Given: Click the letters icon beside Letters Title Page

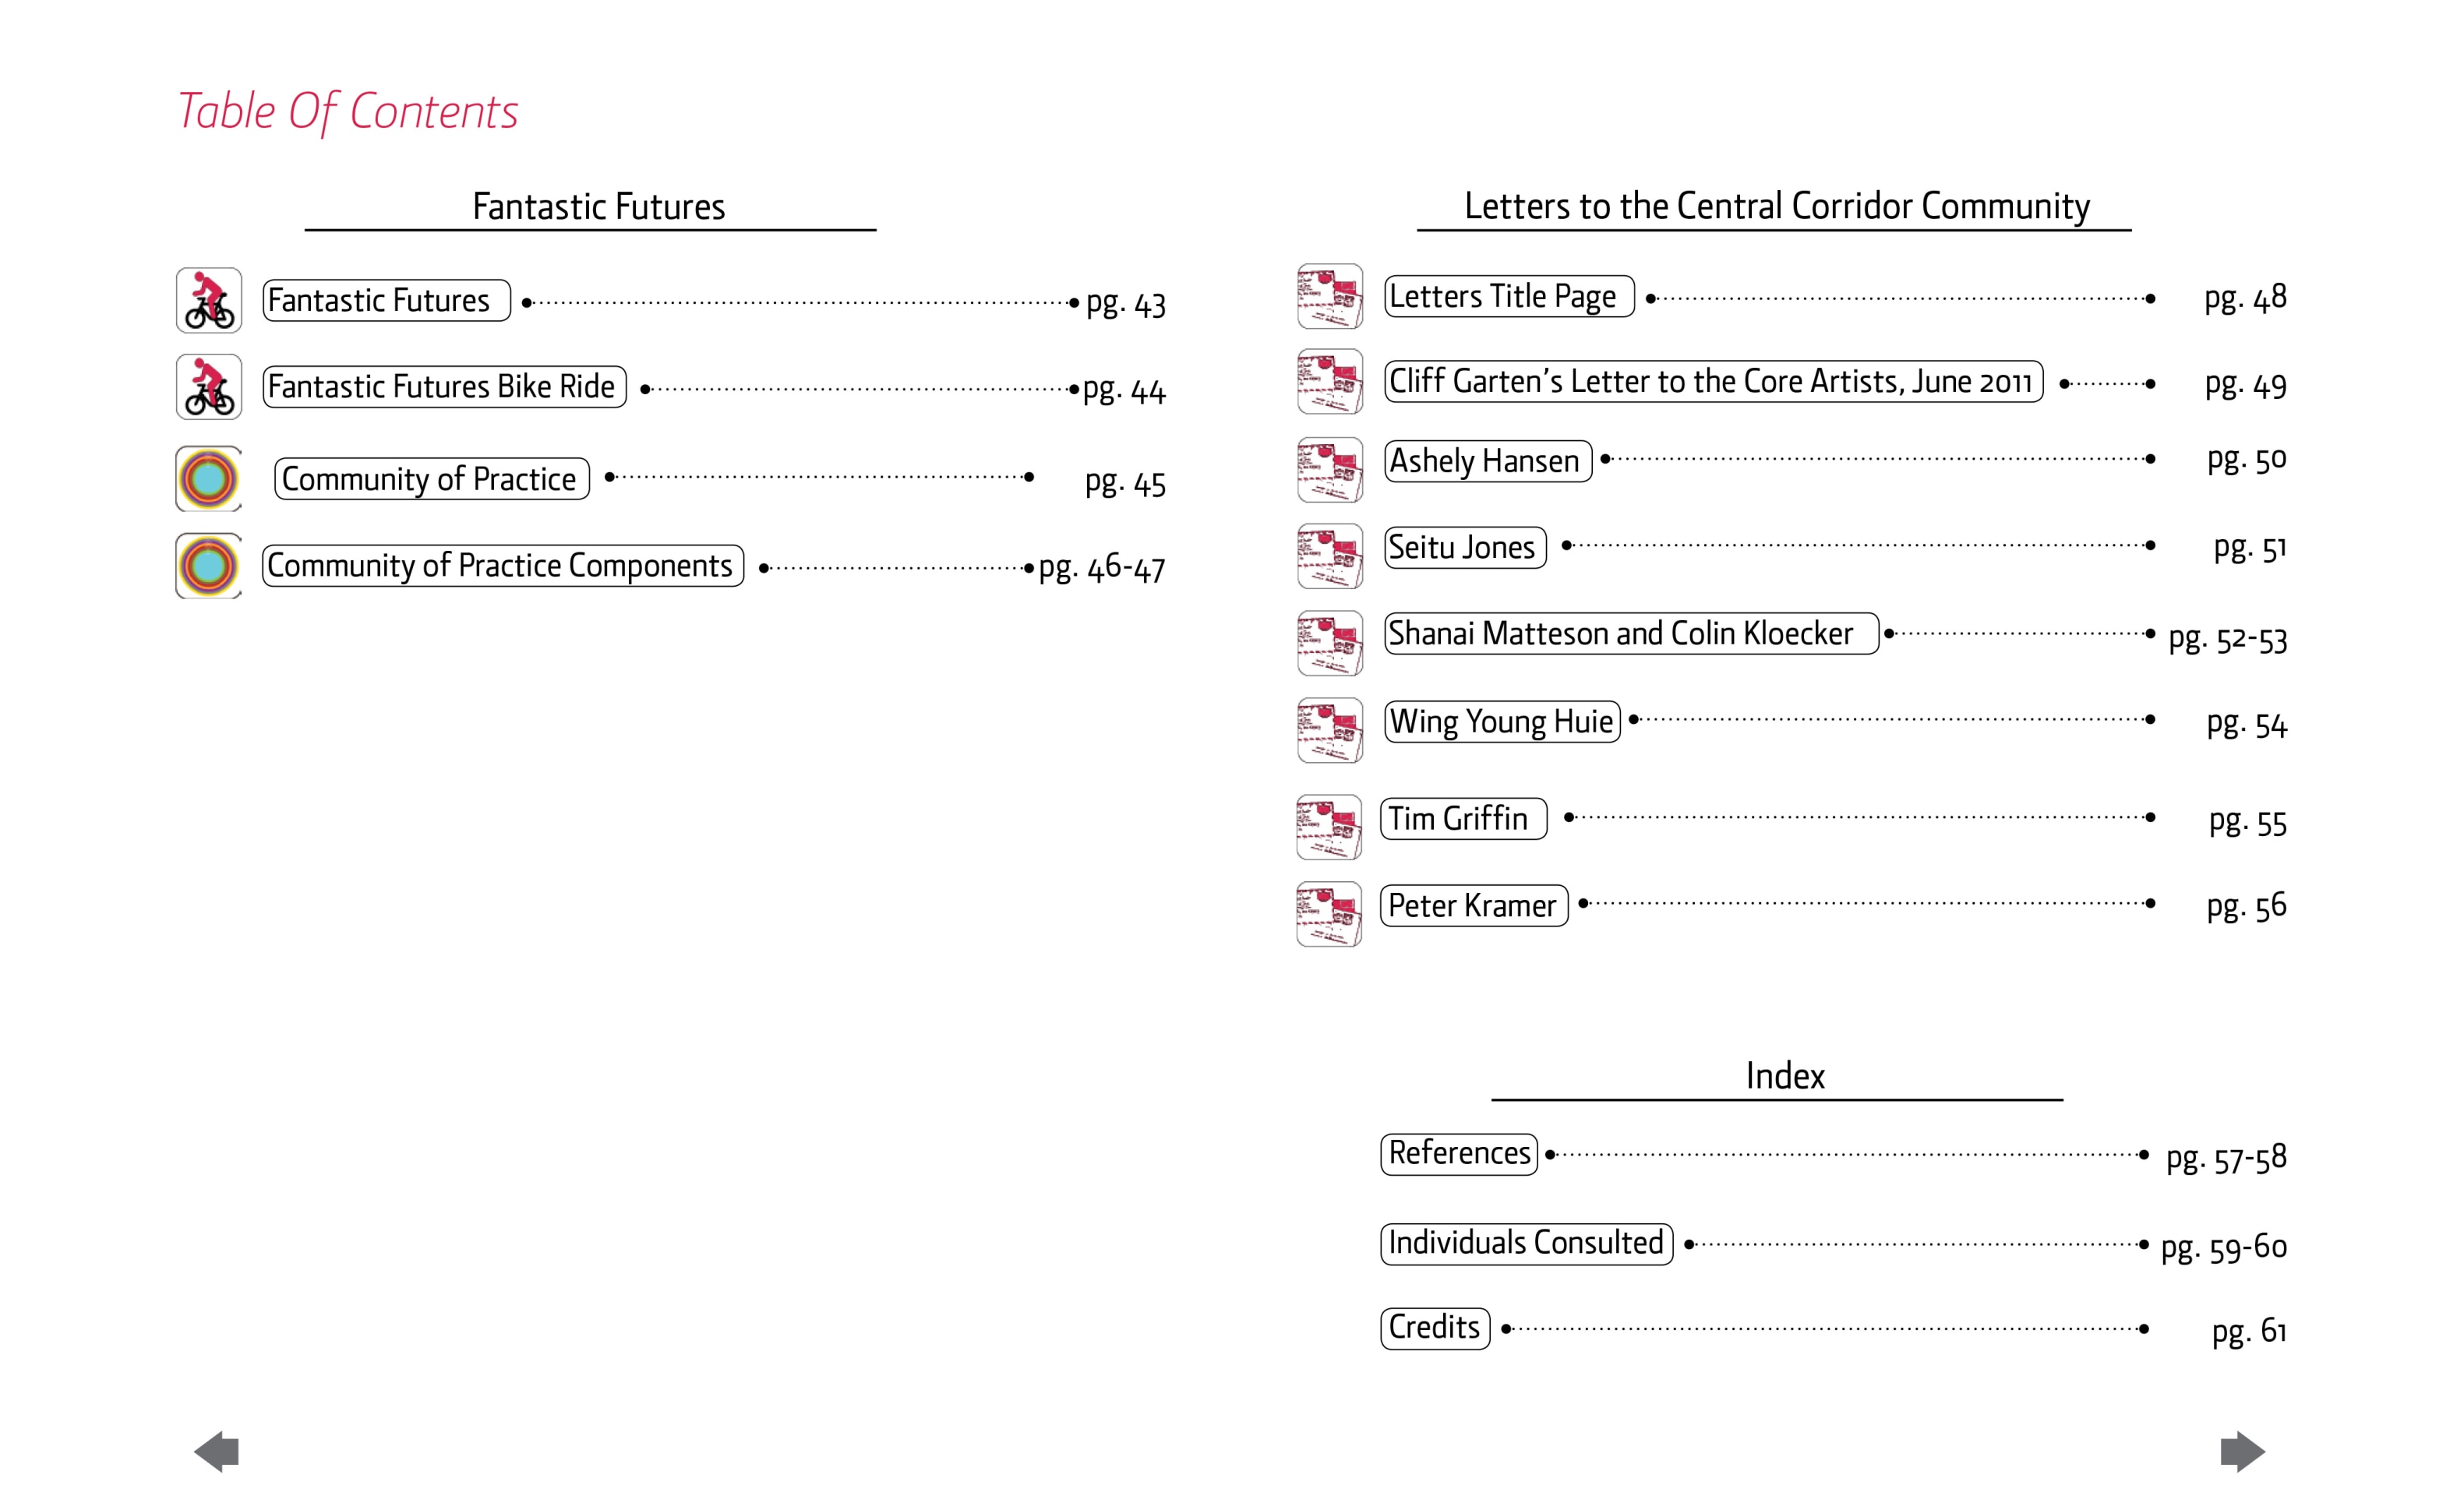Looking at the screenshot, I should point(1330,297).
